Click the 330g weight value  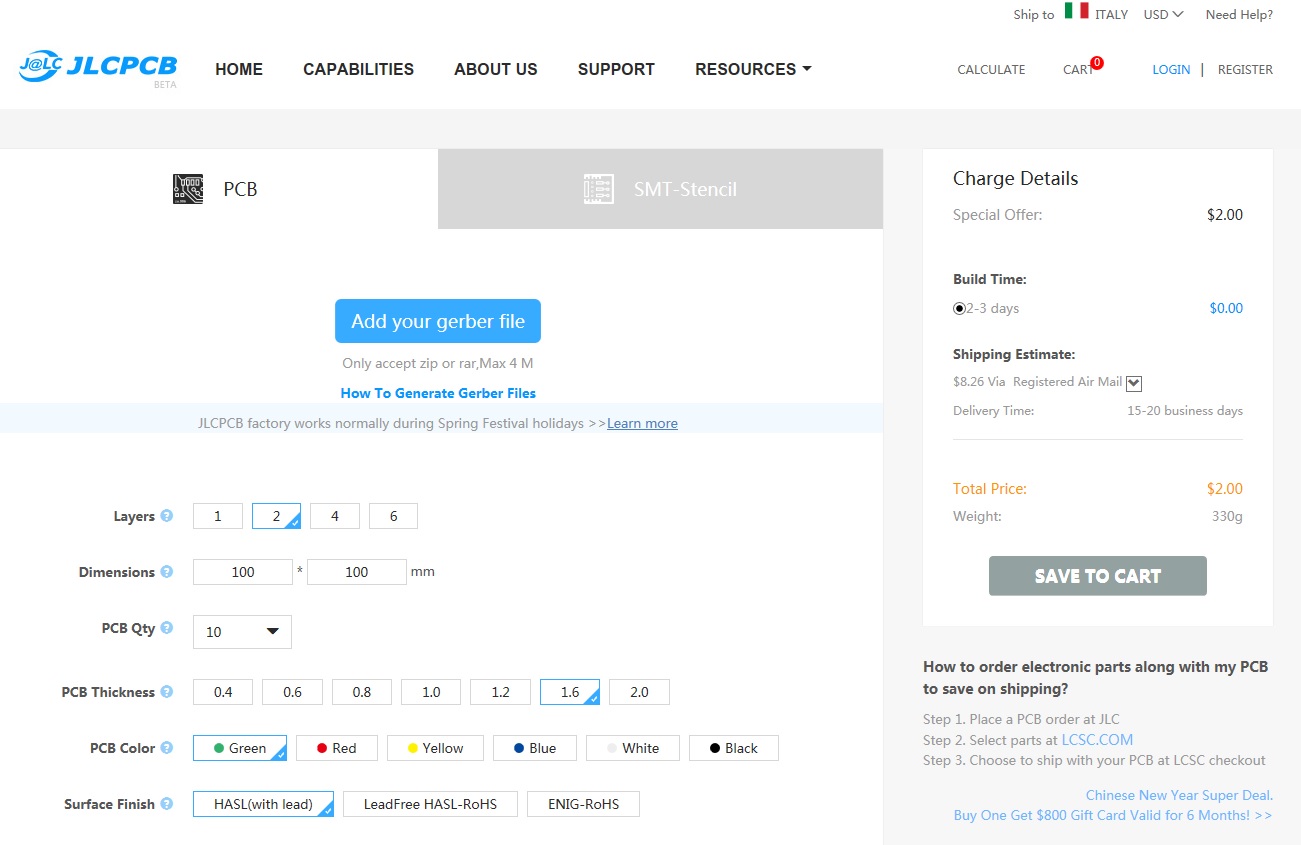pos(1227,516)
